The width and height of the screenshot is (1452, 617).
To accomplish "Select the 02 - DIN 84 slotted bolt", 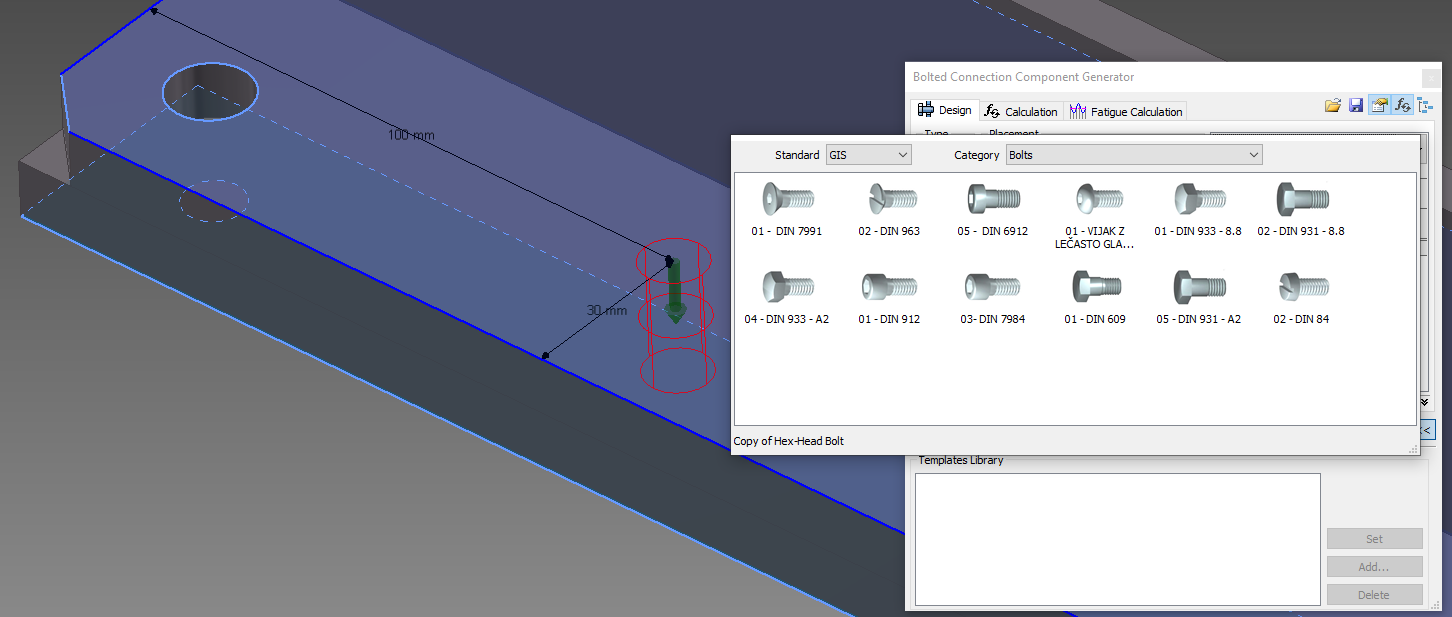I will [x=1300, y=297].
